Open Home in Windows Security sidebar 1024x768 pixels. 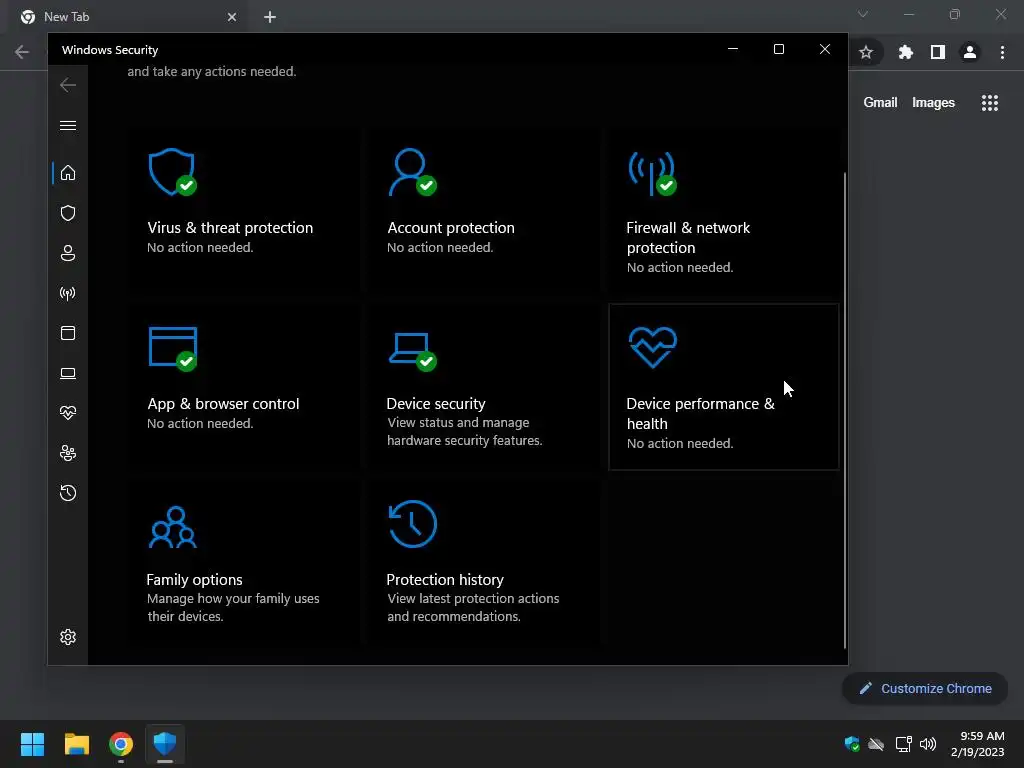68,173
